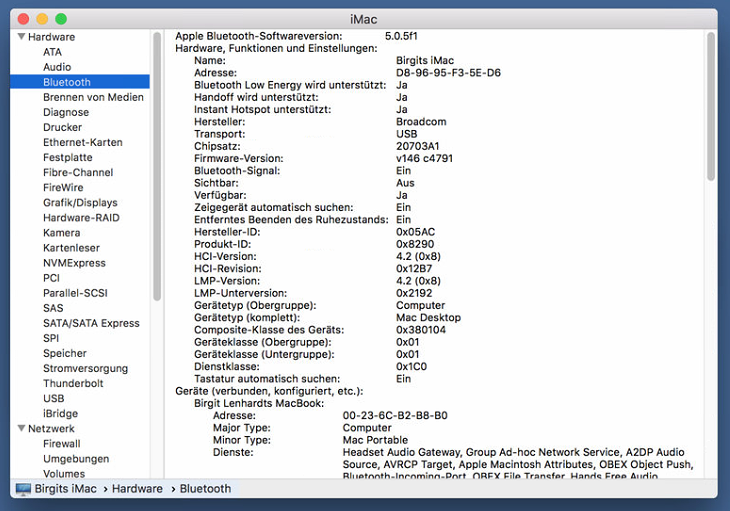Collapse the Hardware section triangle

tap(21, 36)
